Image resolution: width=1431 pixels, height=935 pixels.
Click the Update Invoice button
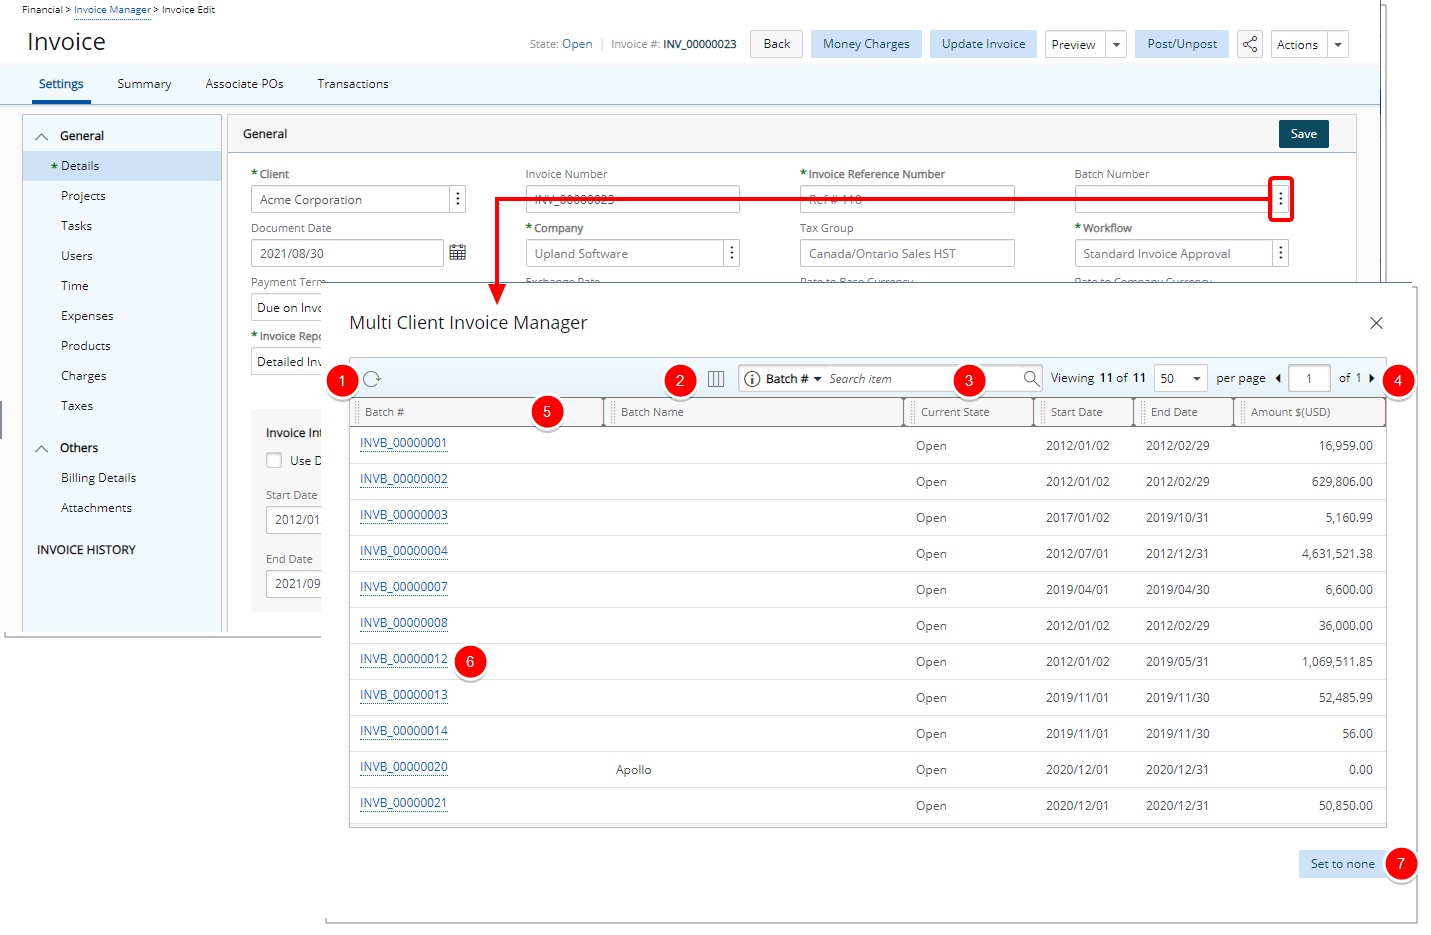click(983, 44)
